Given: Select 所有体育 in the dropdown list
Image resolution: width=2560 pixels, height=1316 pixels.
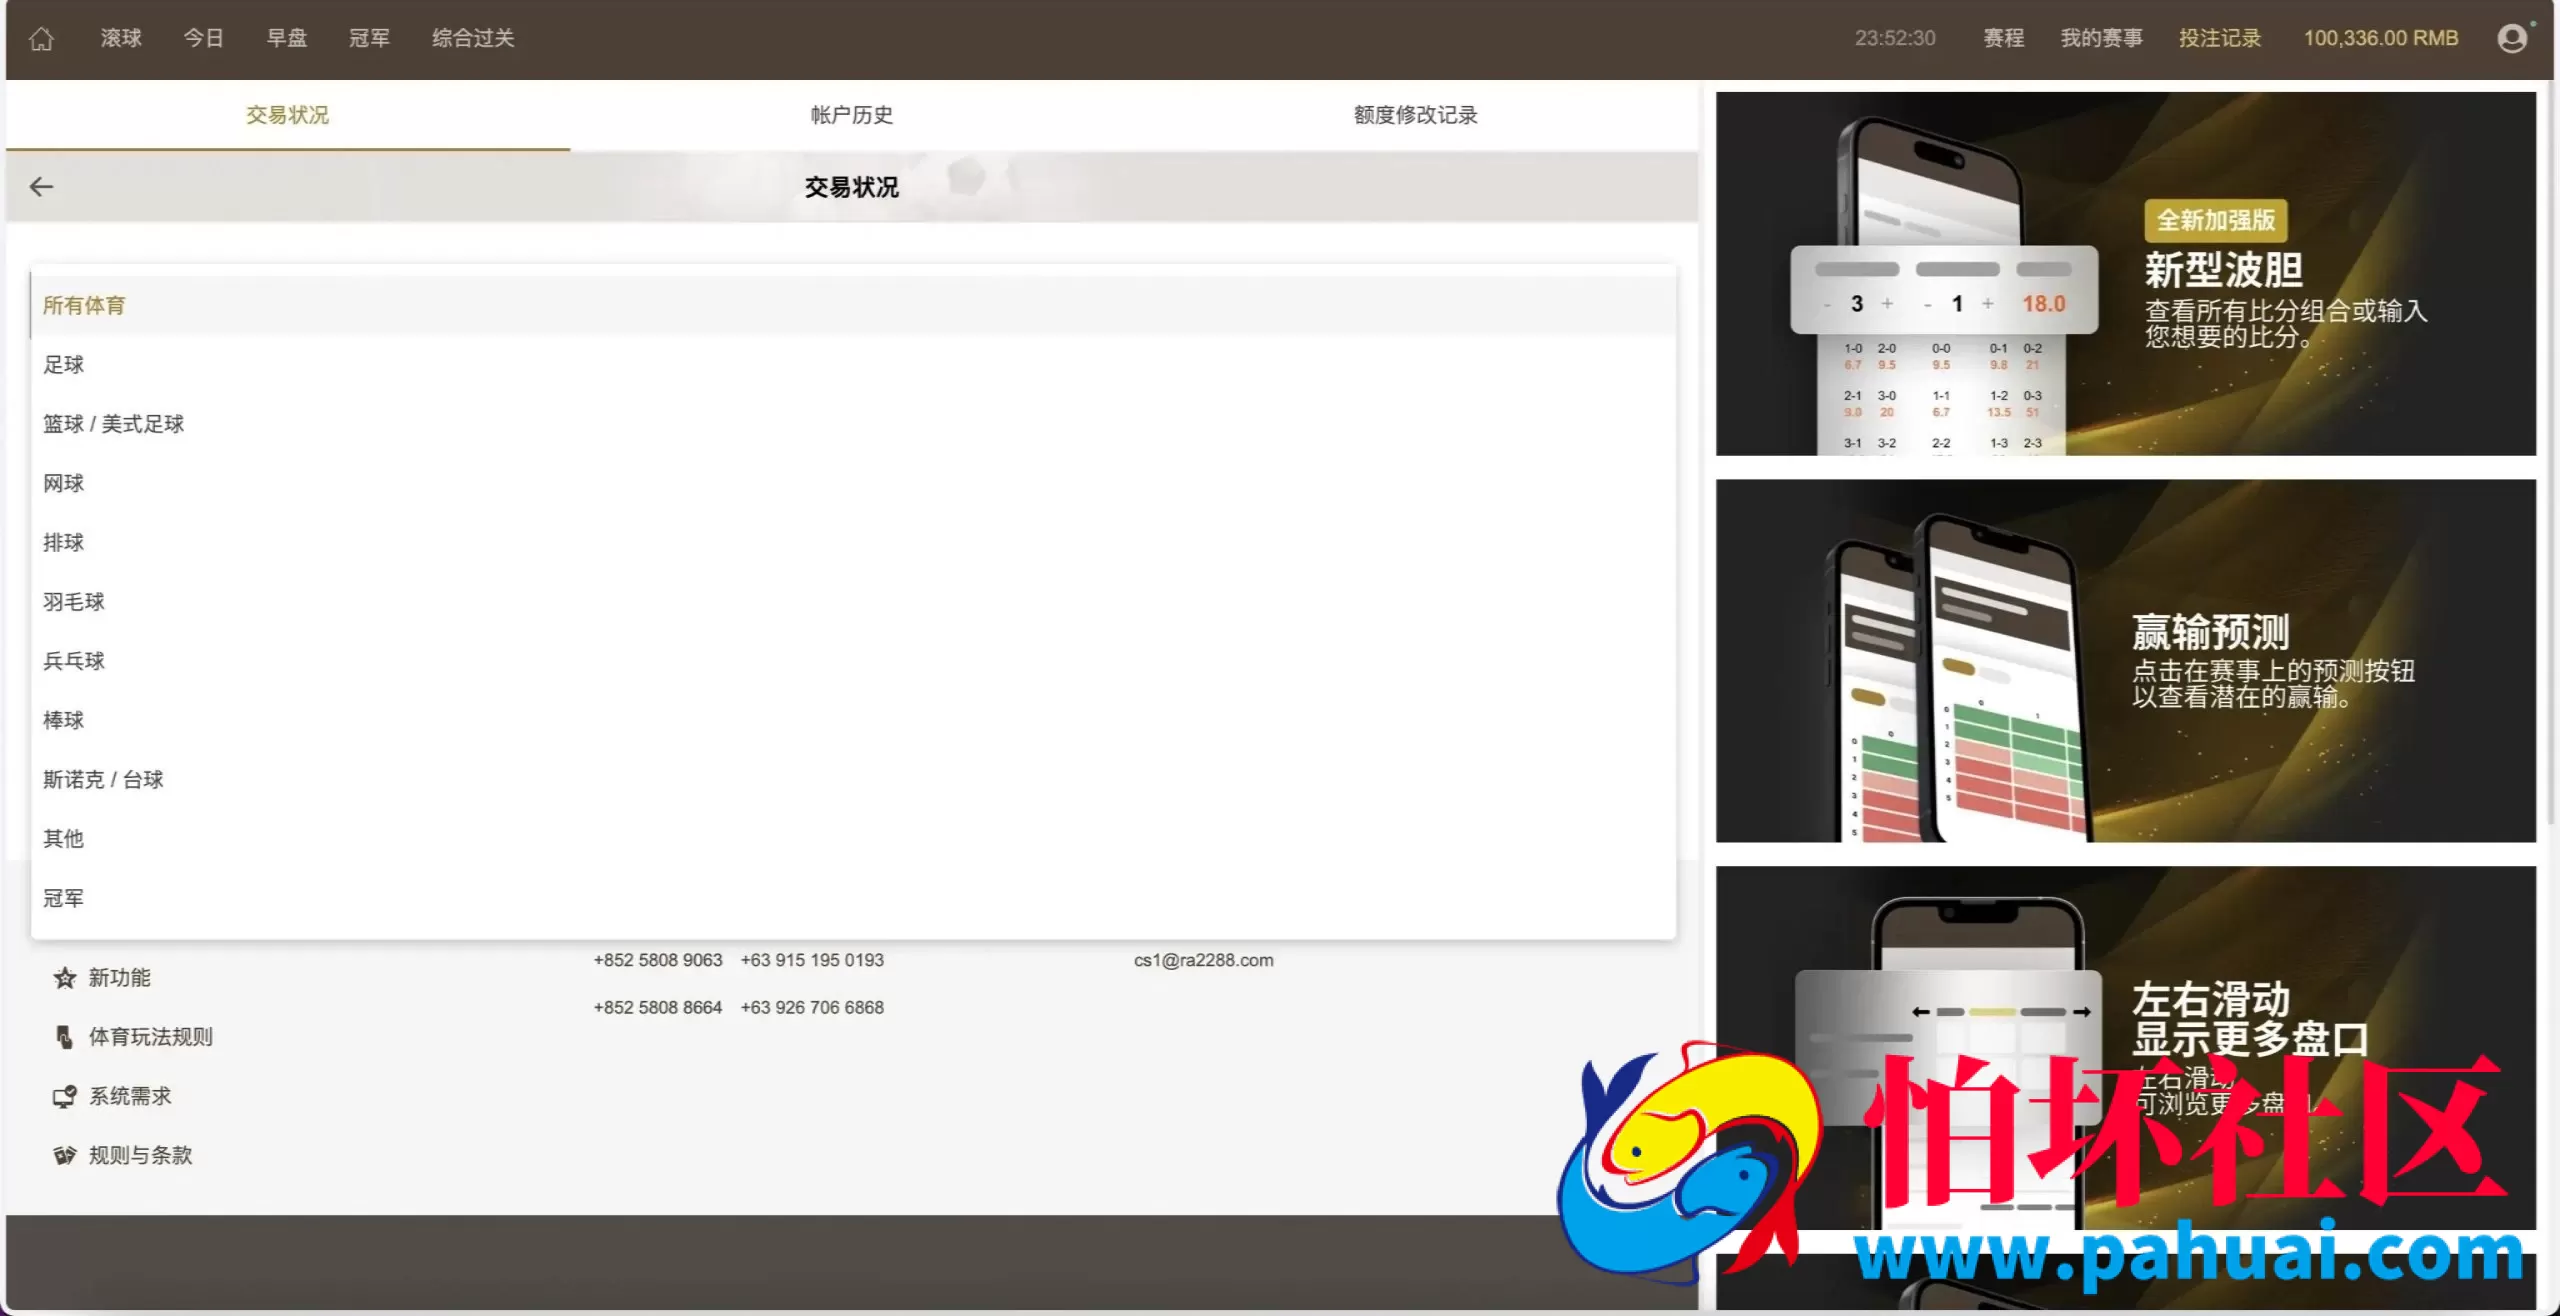Looking at the screenshot, I should (853, 305).
